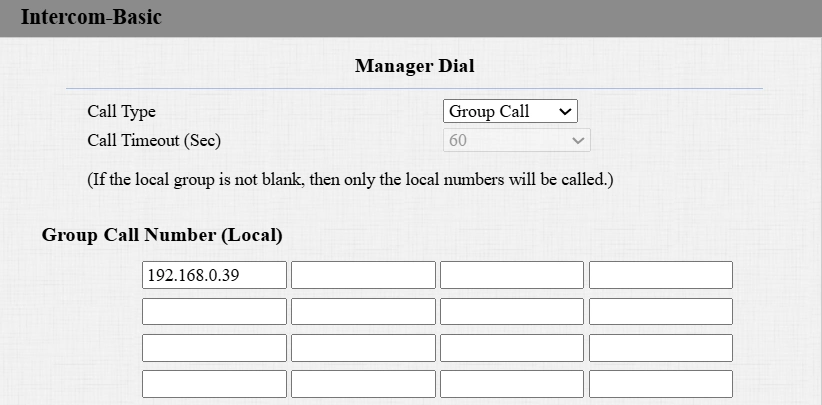Click second-row first-column group call field
The image size is (822, 405).
pyautogui.click(x=214, y=312)
